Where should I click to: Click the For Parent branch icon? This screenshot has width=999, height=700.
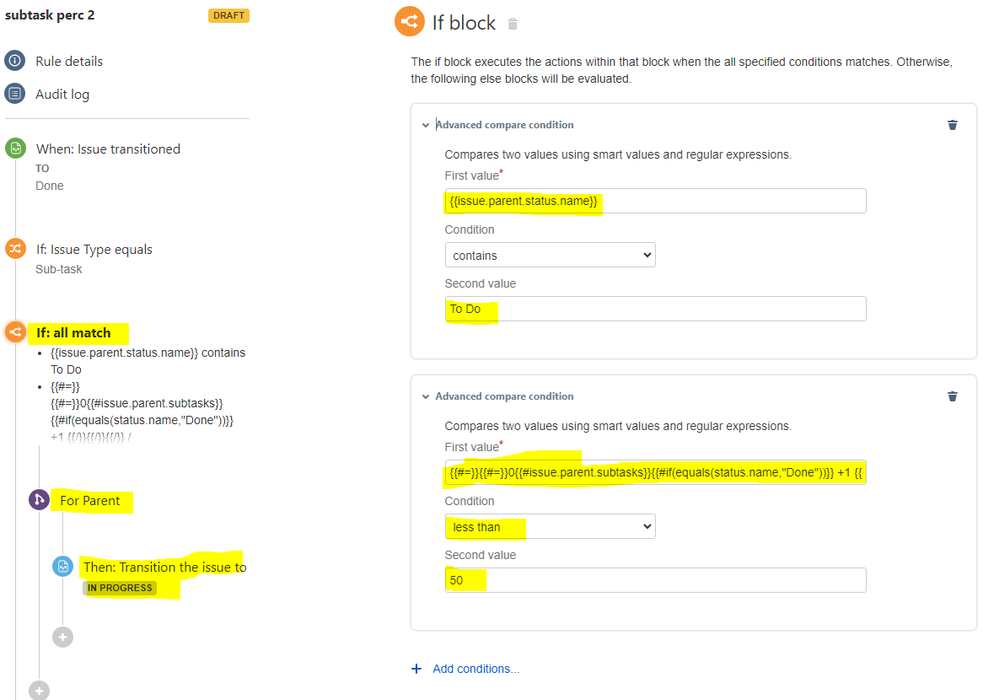tap(39, 500)
